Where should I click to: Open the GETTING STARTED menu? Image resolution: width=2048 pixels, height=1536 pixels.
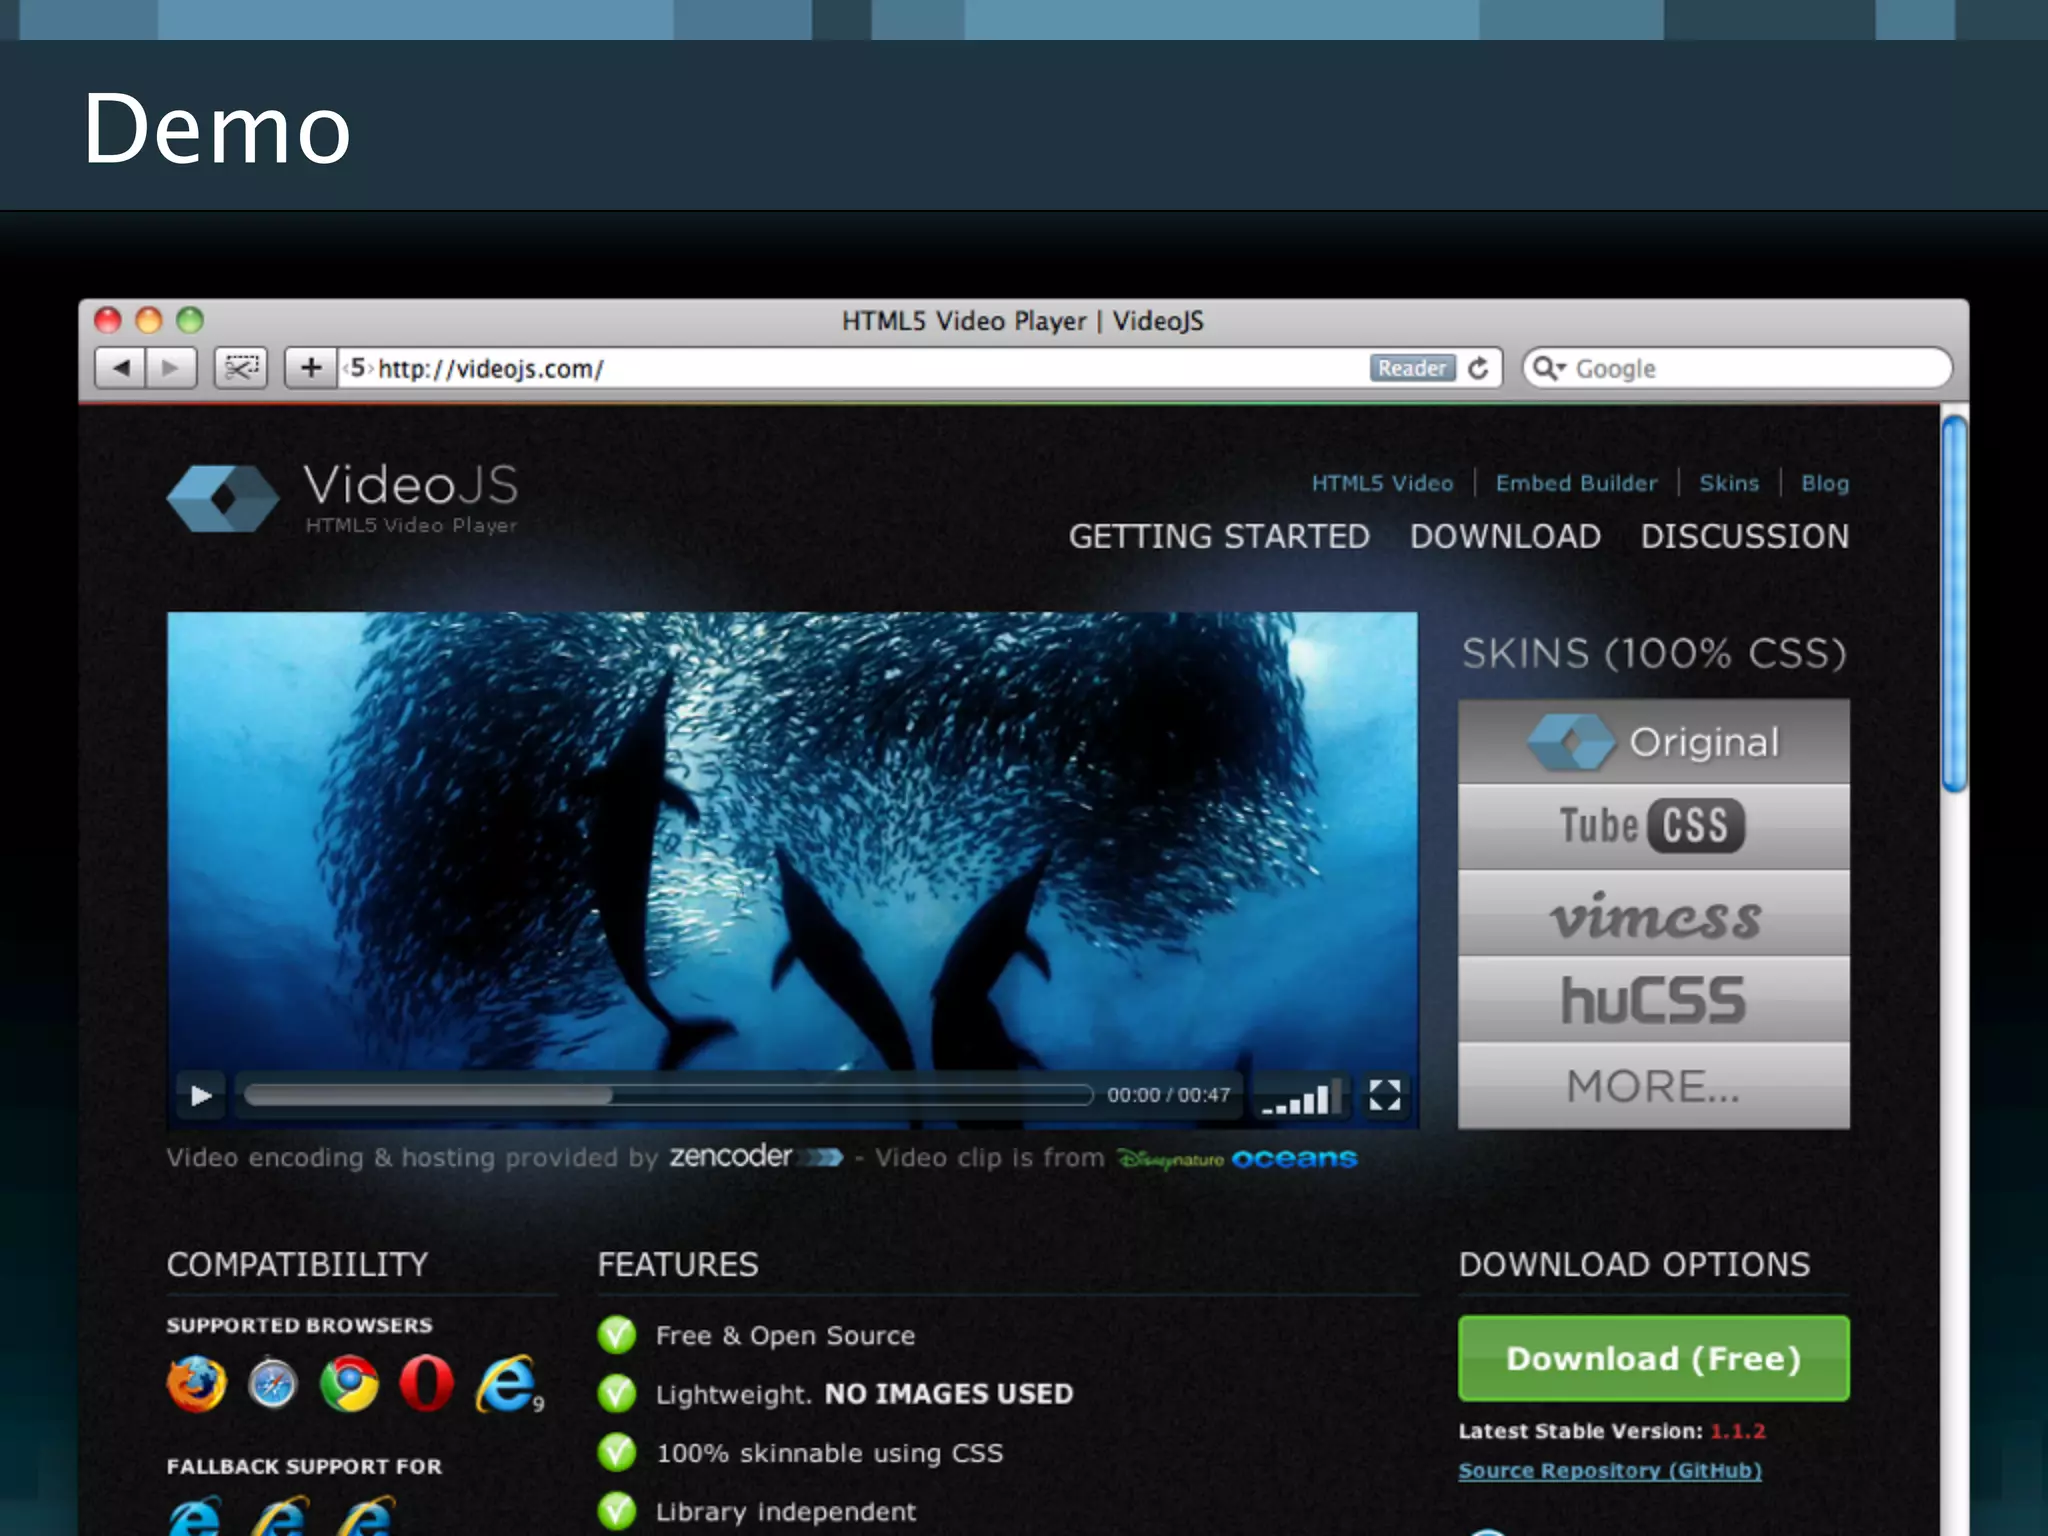(1218, 537)
